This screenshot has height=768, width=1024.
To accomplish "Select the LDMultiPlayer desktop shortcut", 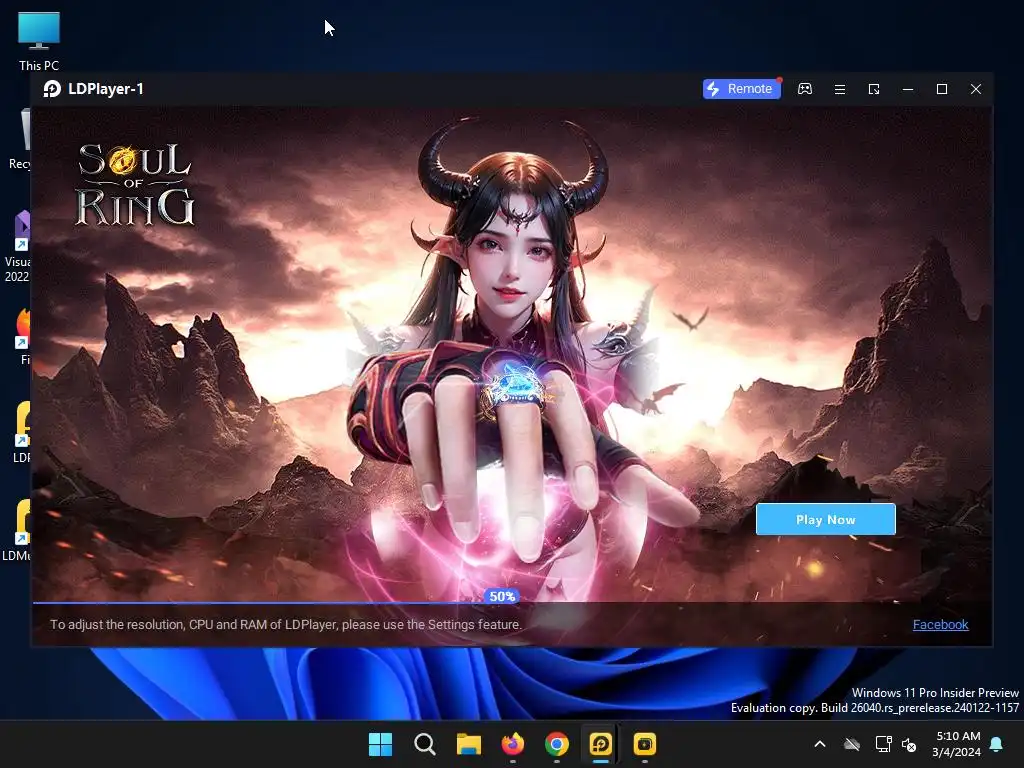I will click(x=17, y=530).
